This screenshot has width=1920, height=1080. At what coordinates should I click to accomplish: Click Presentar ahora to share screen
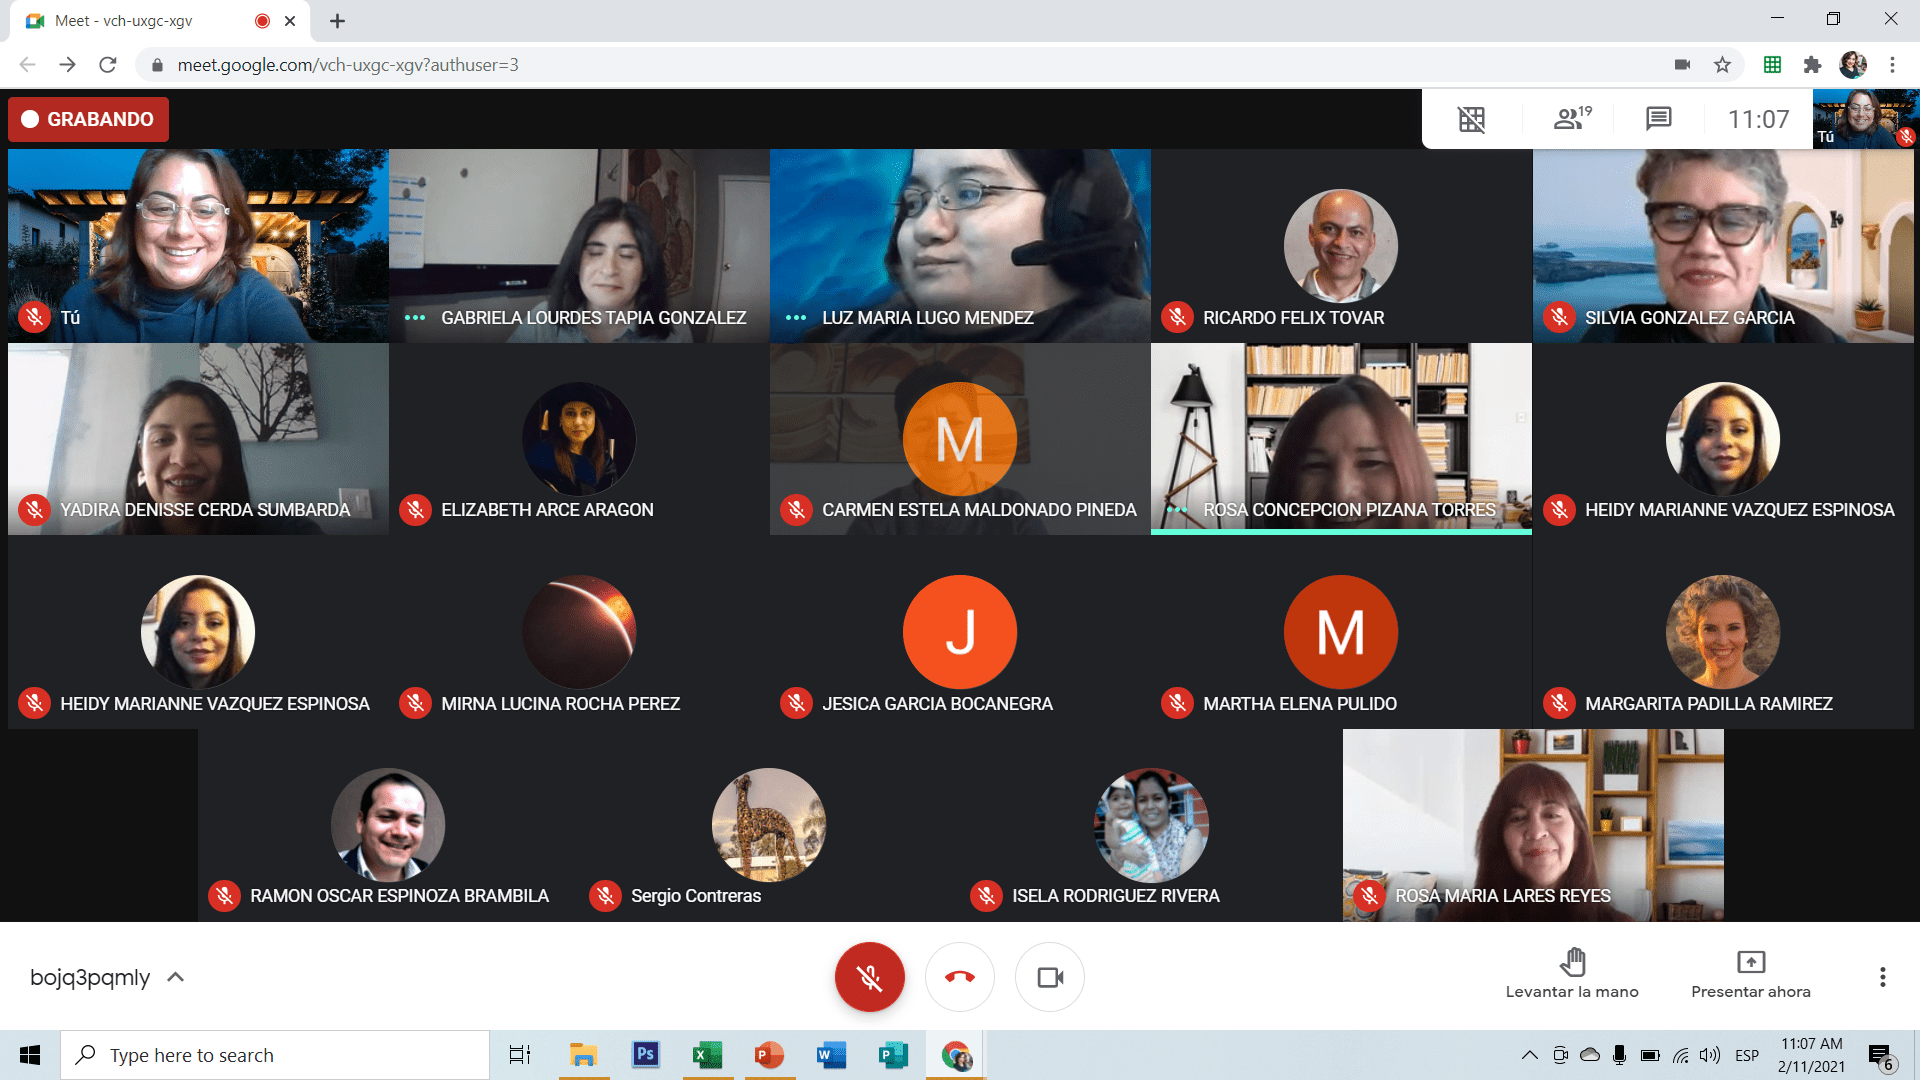pos(1751,974)
